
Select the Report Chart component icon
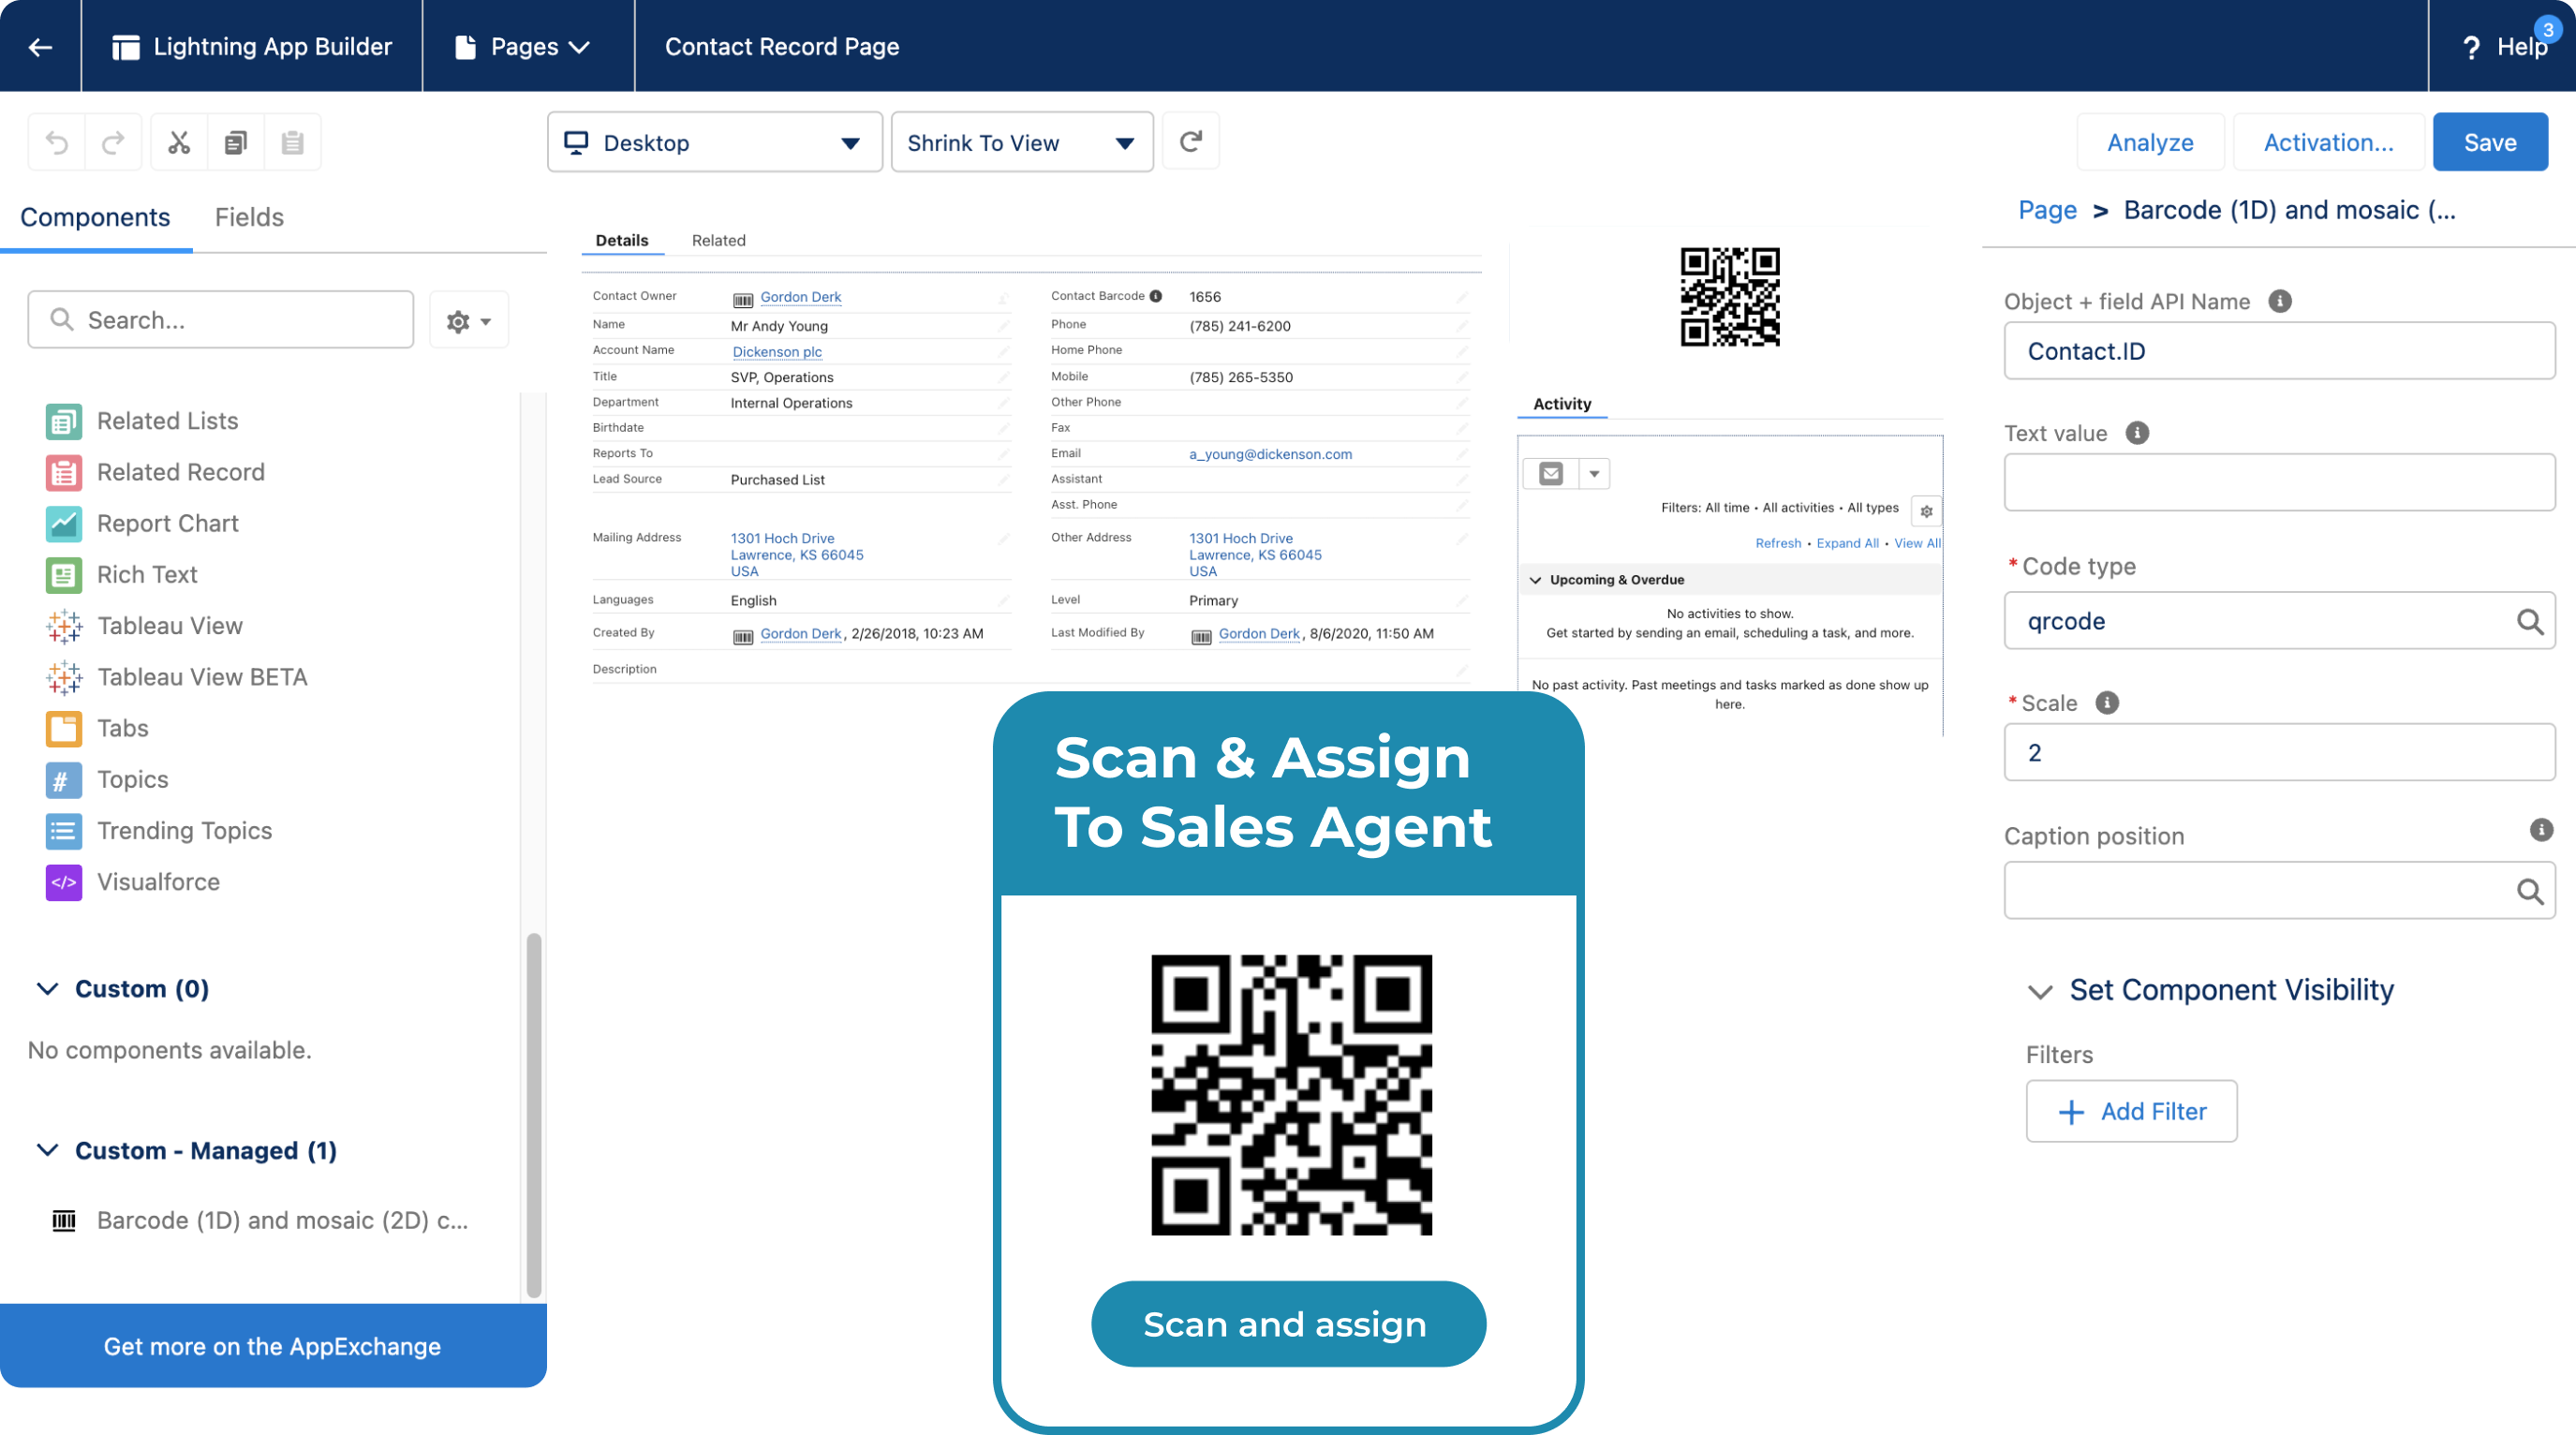(63, 523)
